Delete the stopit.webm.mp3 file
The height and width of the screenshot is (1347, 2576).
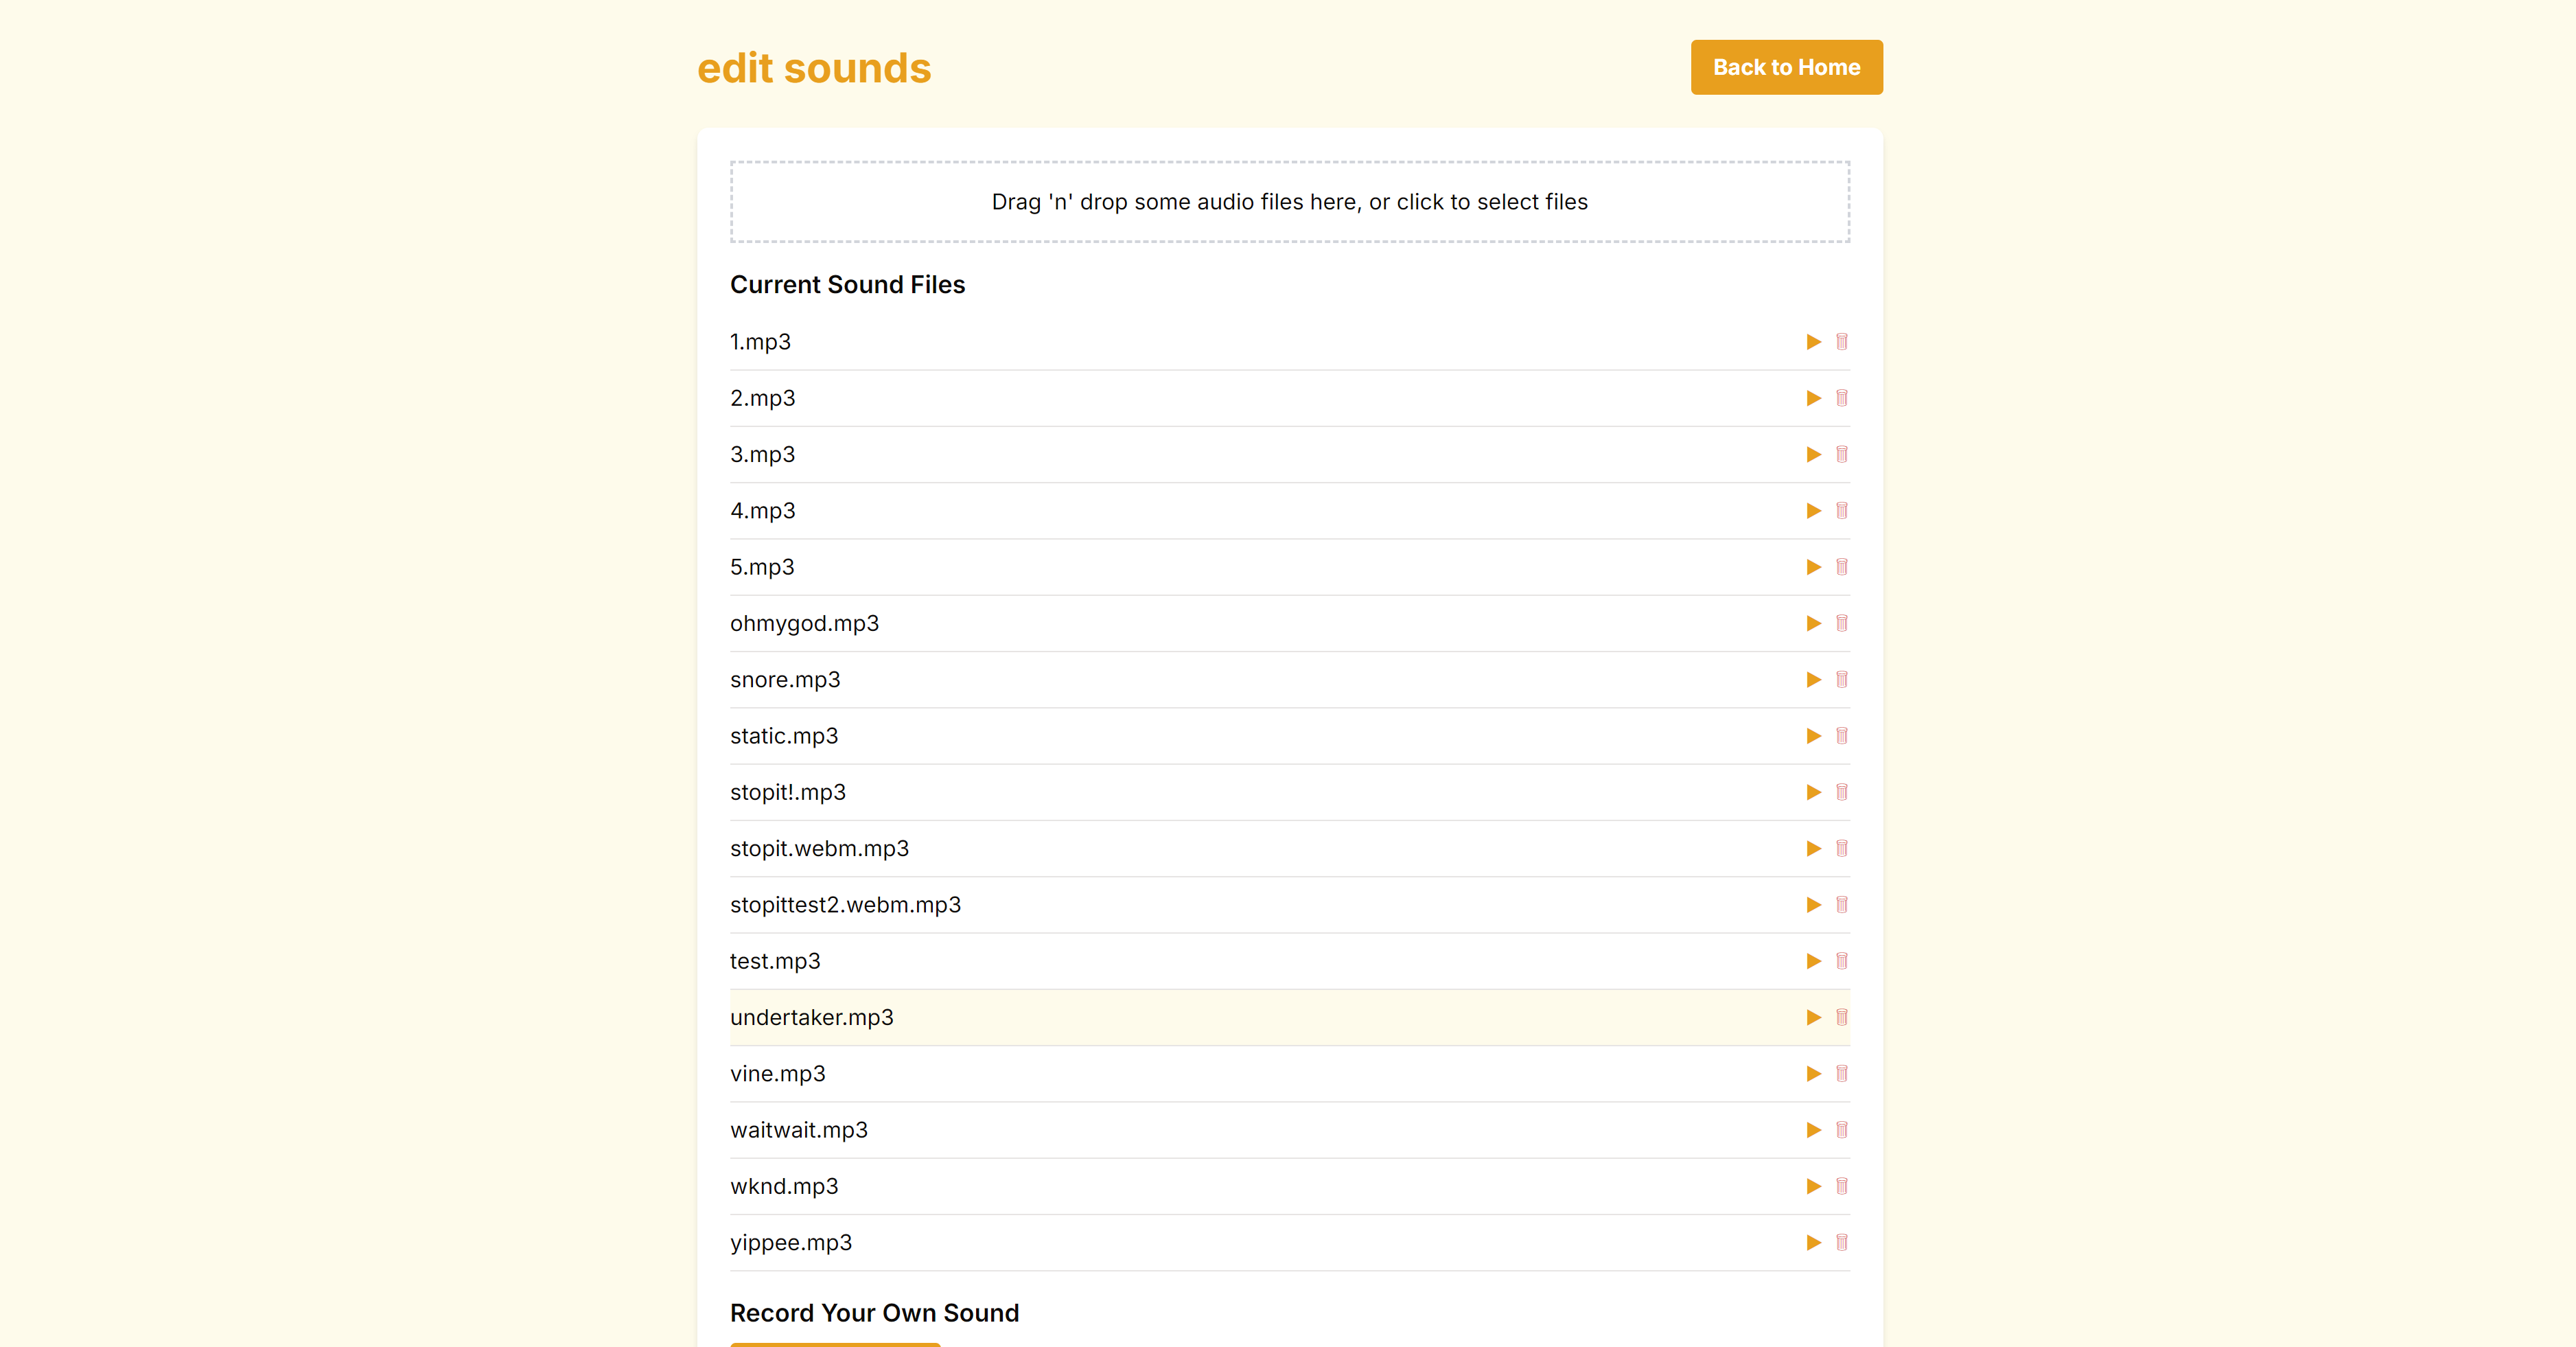pos(1841,849)
